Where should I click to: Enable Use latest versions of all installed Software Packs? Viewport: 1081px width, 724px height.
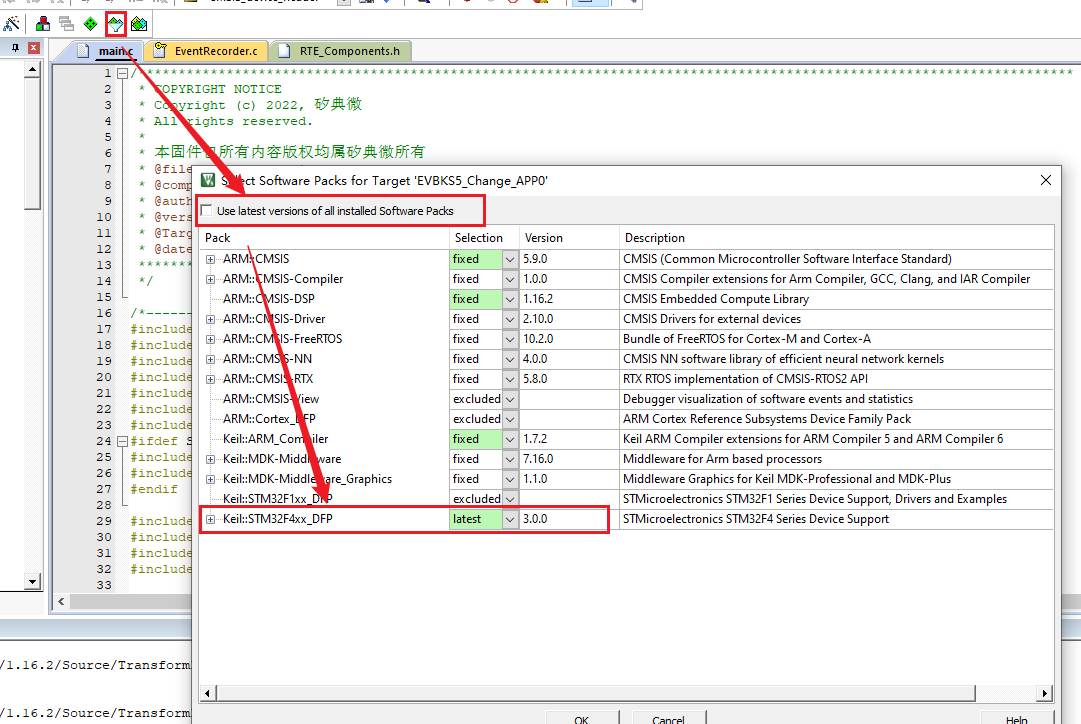pos(208,210)
